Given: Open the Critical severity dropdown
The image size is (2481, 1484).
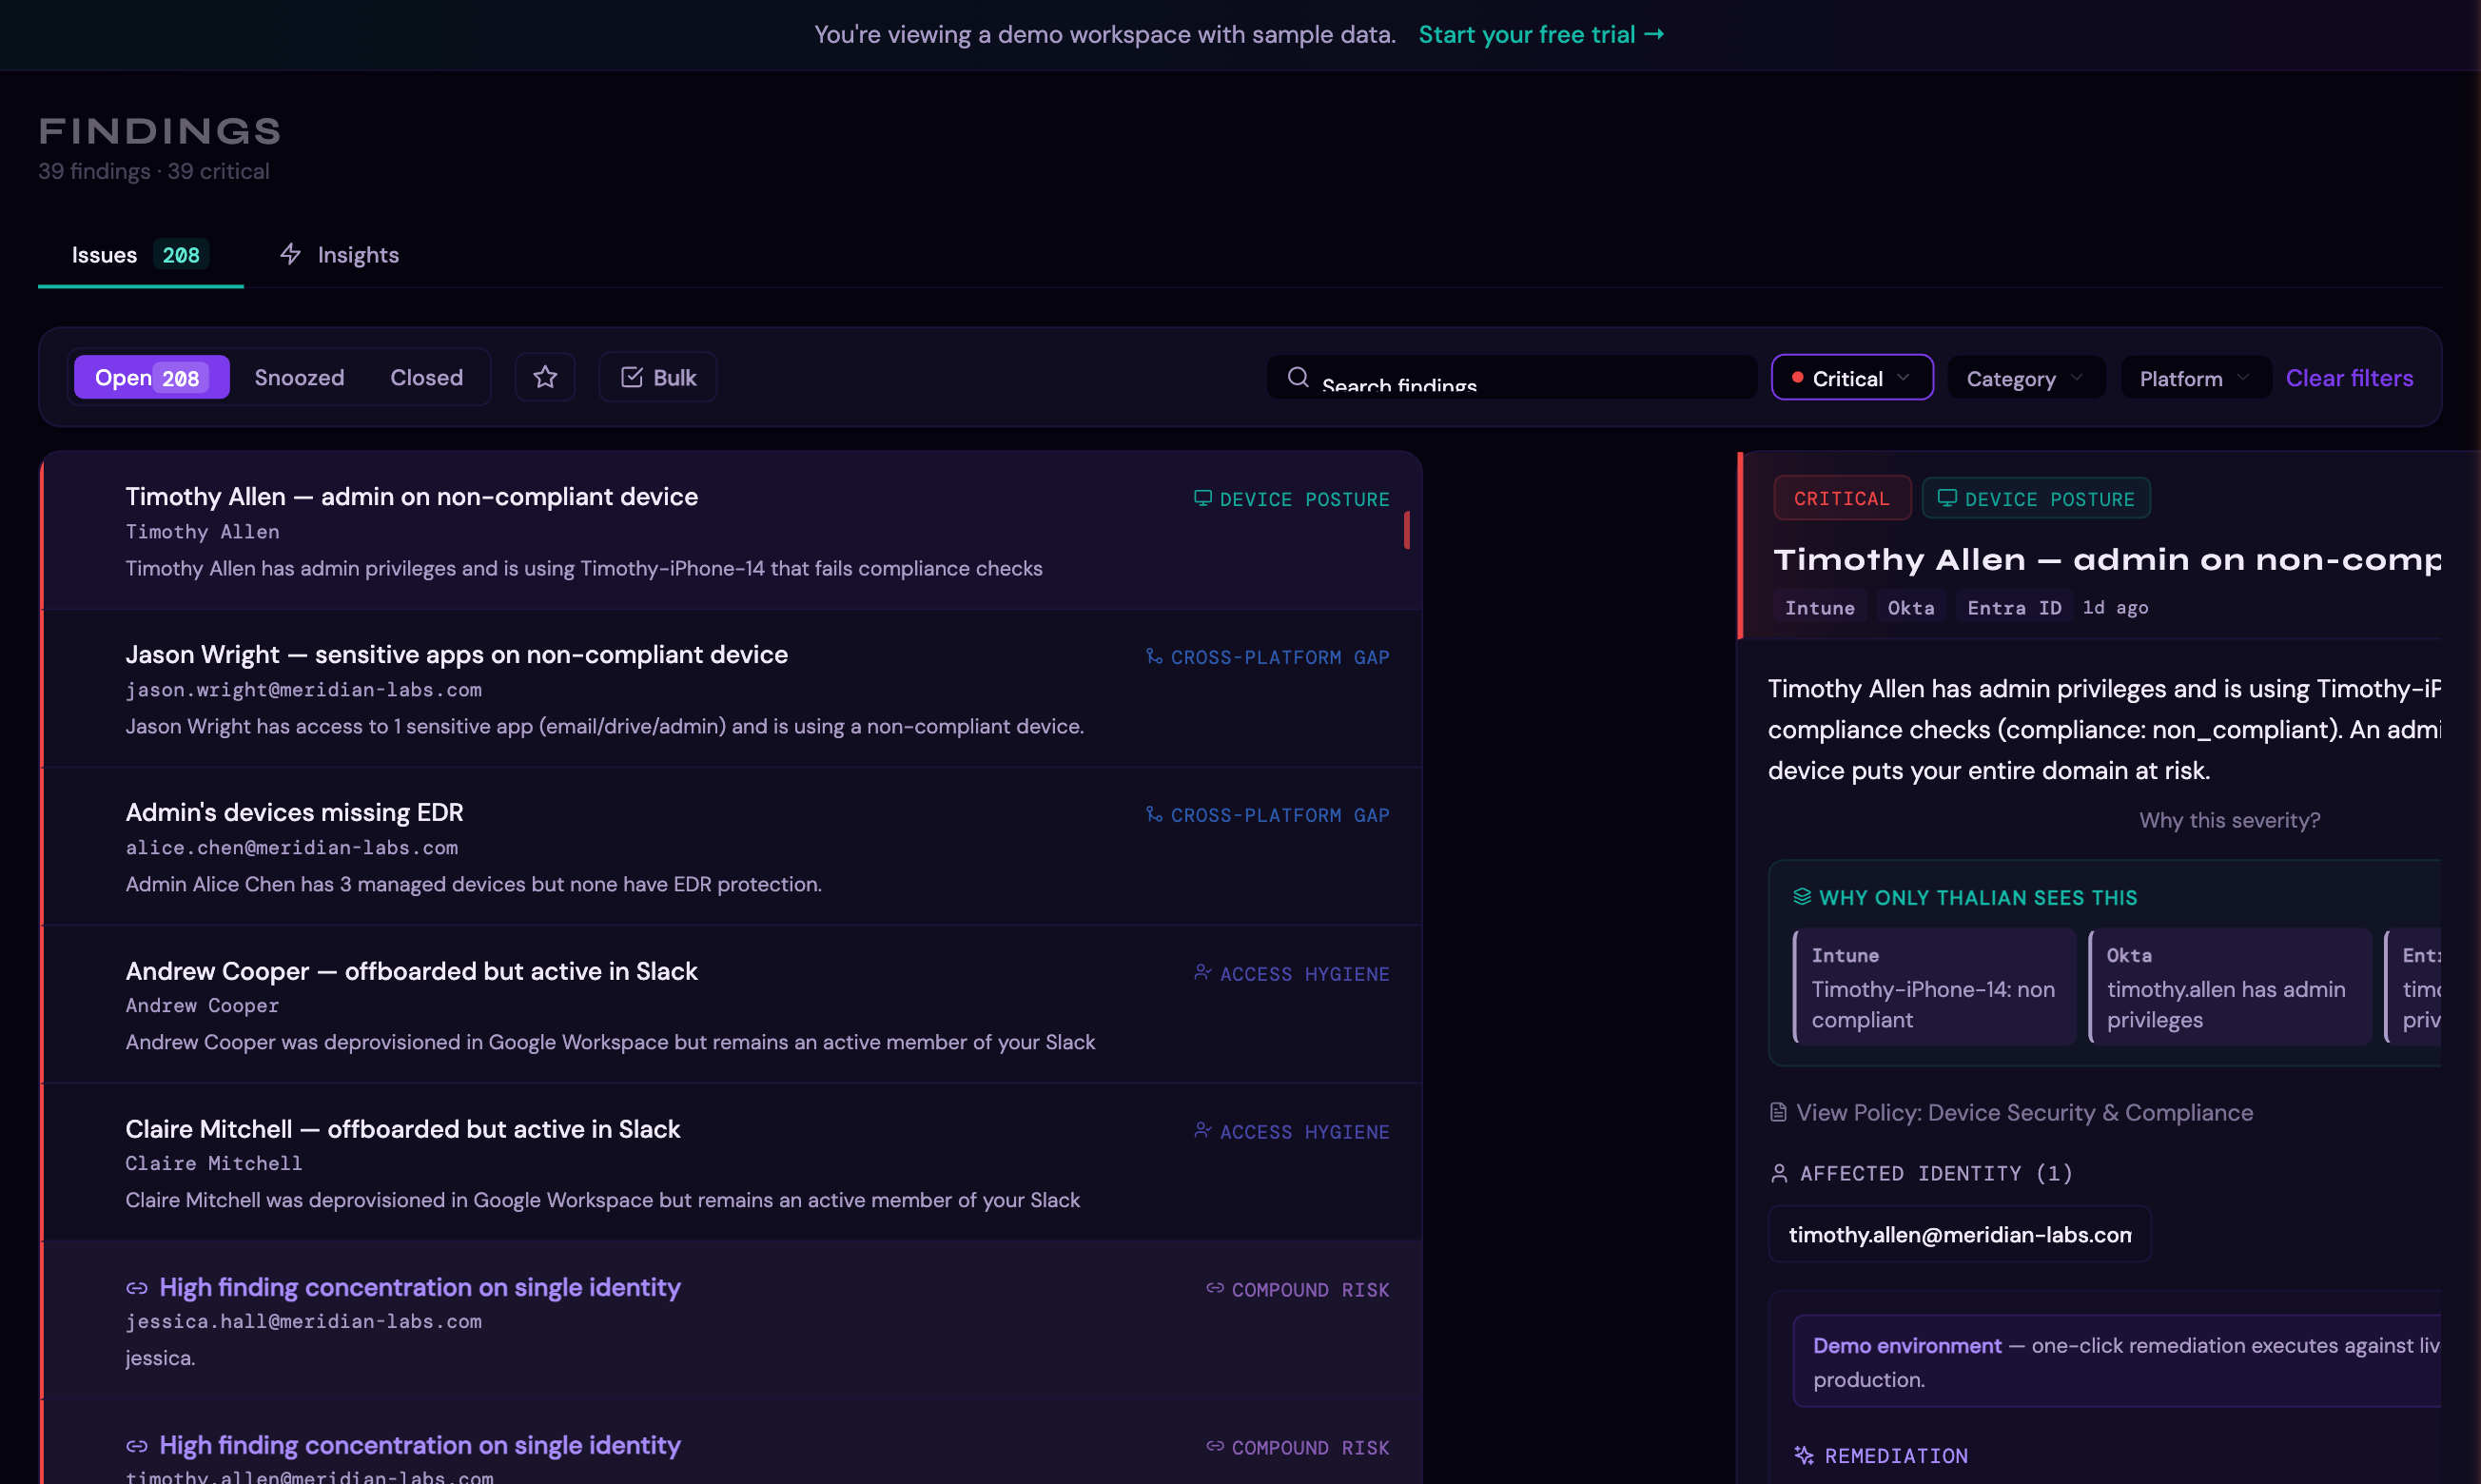Looking at the screenshot, I should [1852, 378].
